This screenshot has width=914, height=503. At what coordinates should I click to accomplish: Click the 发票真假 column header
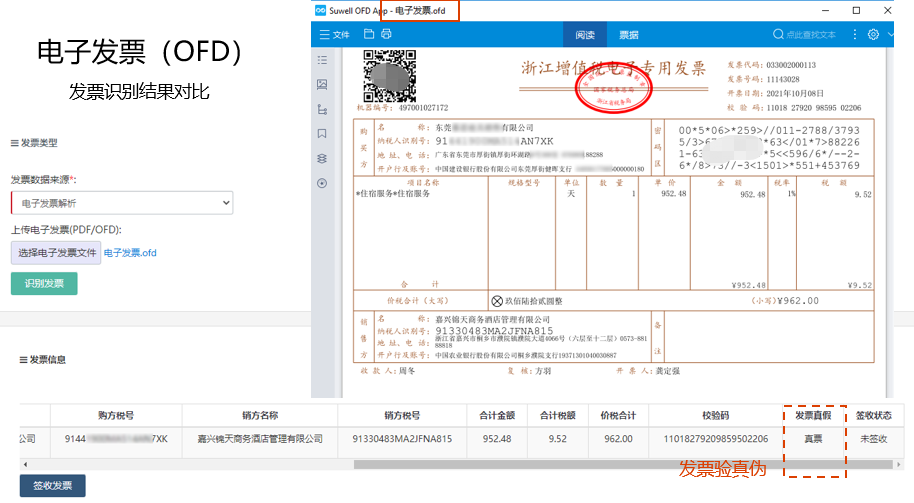point(813,415)
